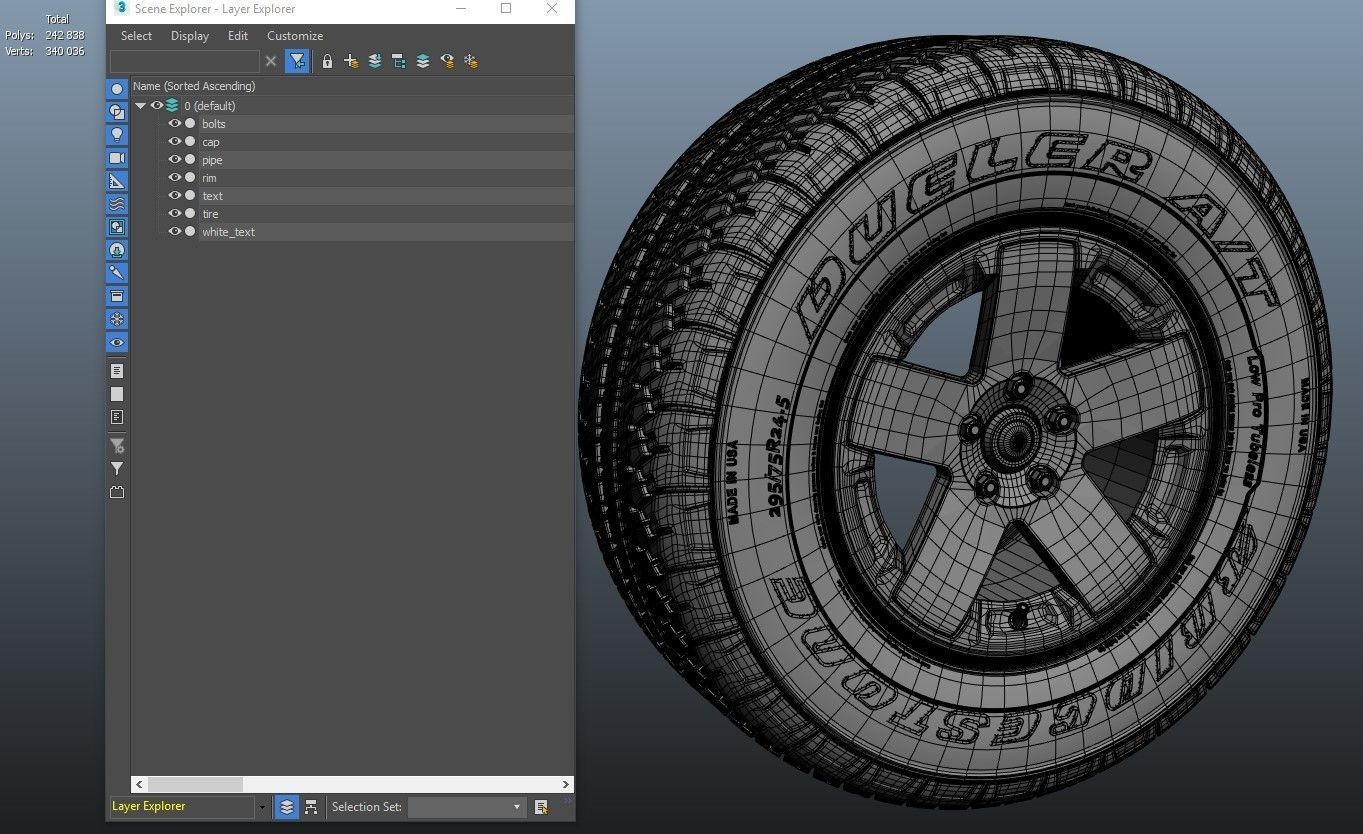
Task: Toggle the Display Groups filter icon
Action: 117,227
